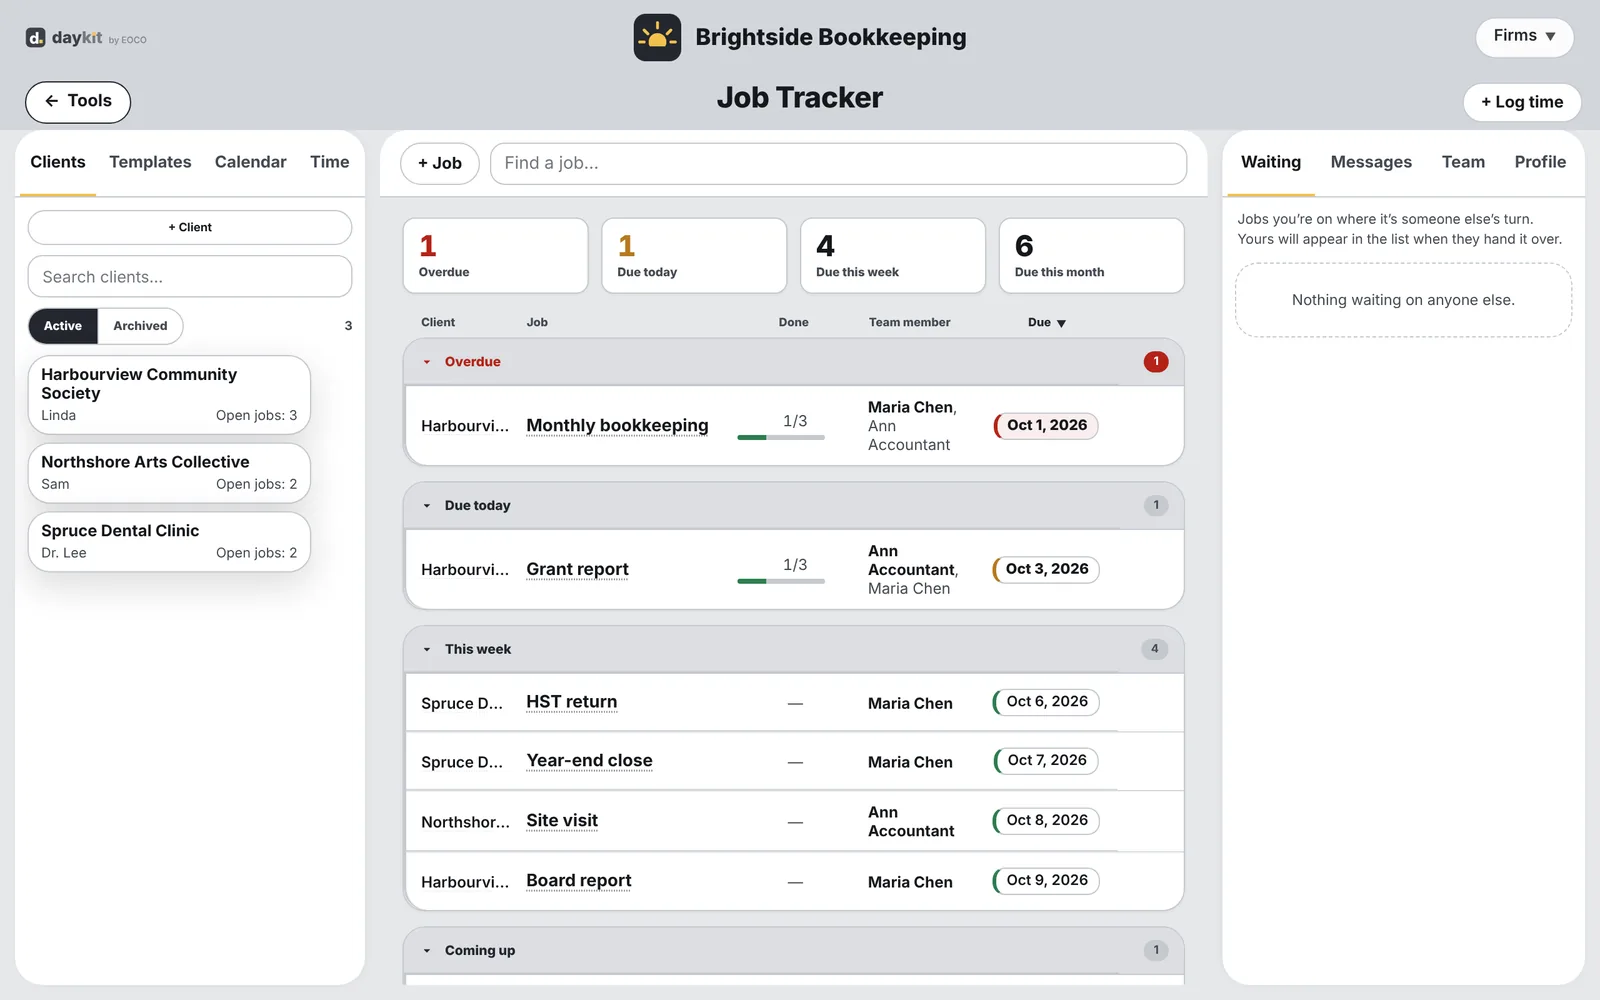The height and width of the screenshot is (1000, 1600).
Task: Click the Due this month summary card
Action: [x=1092, y=256]
